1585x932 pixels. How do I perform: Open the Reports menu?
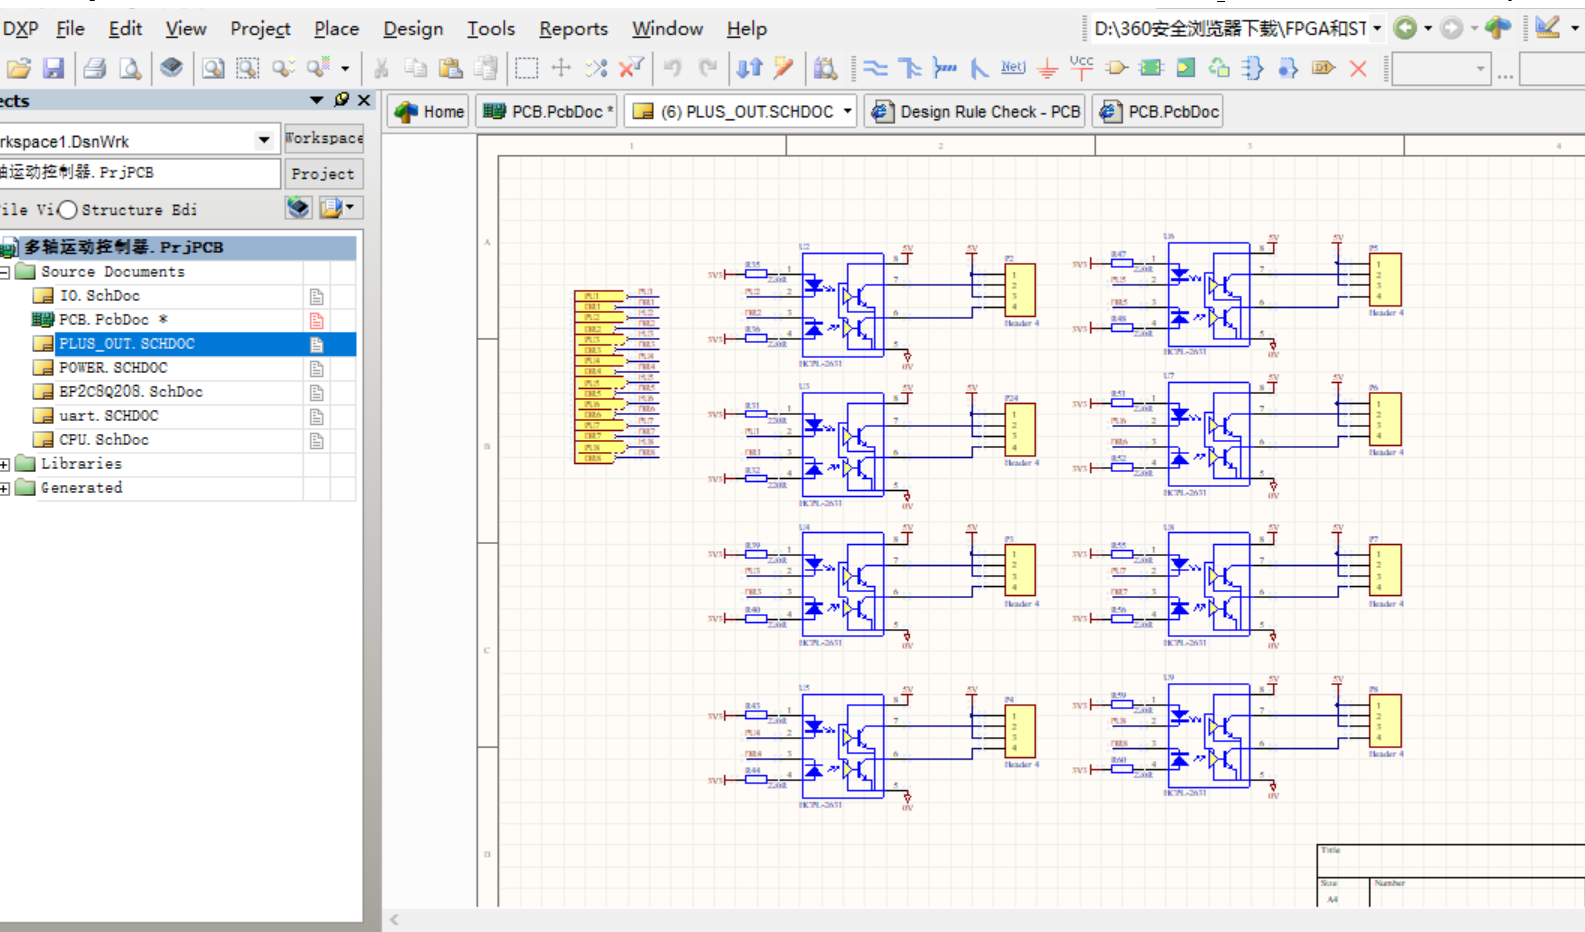pos(573,29)
